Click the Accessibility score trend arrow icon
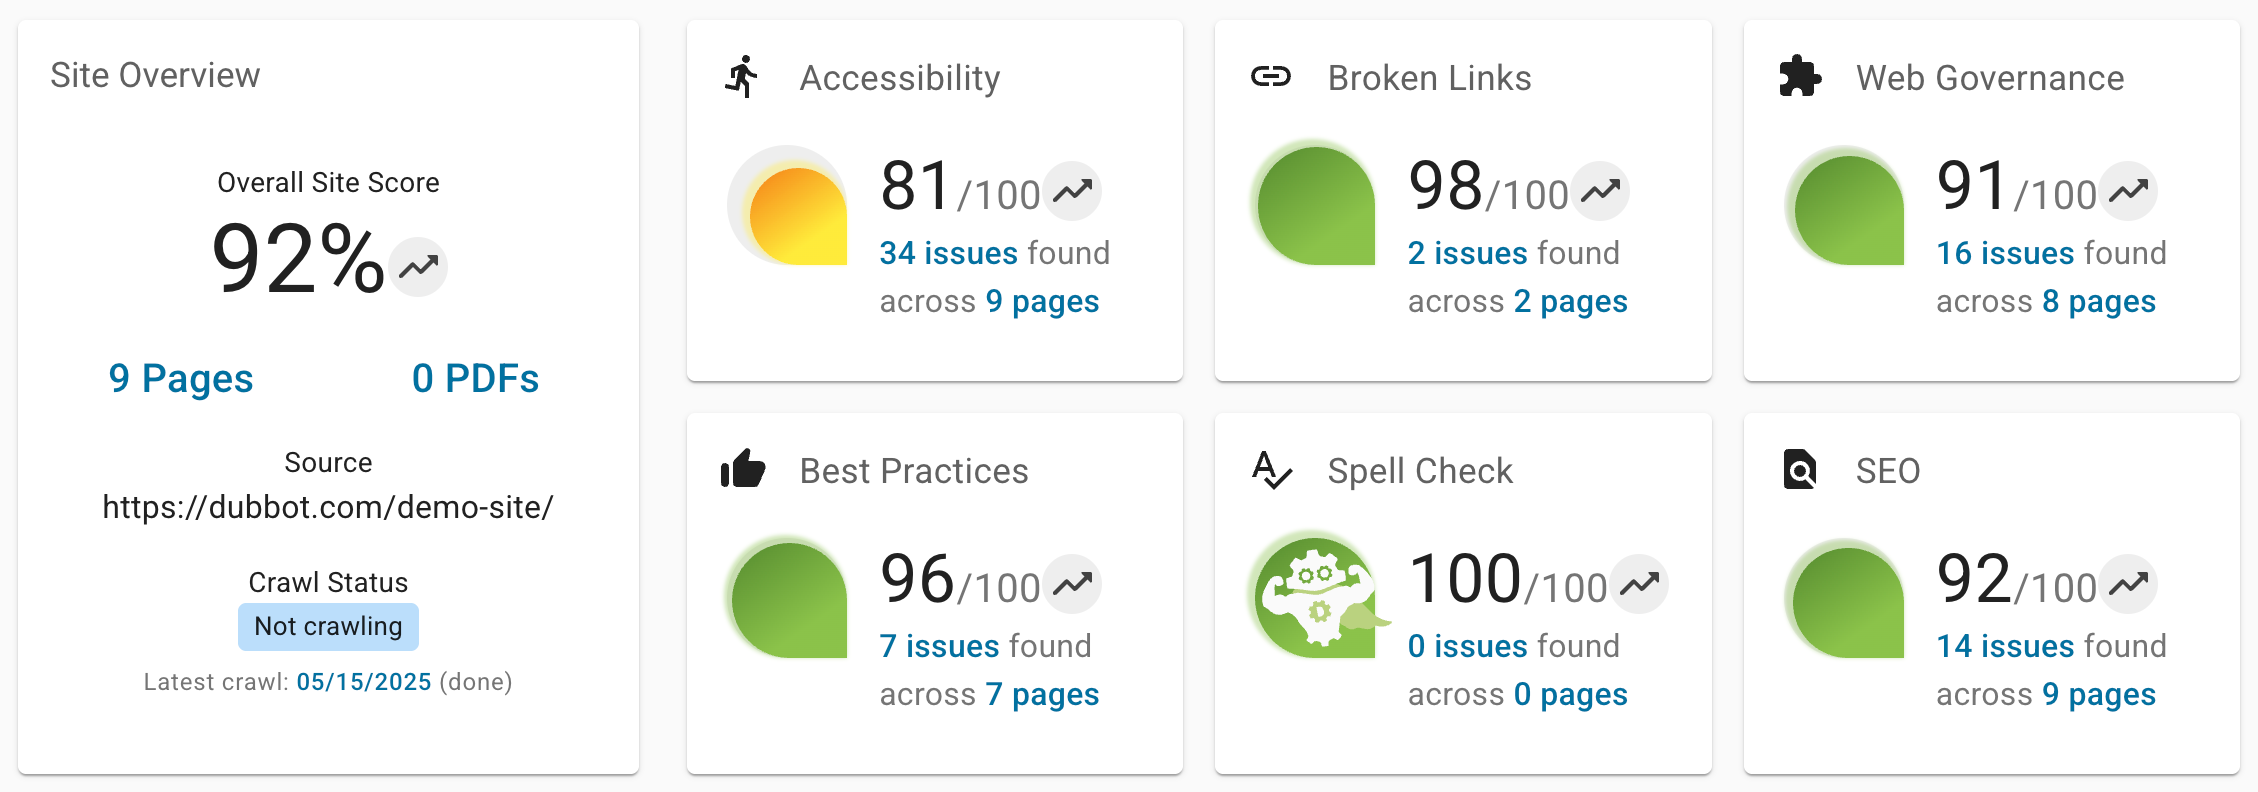The width and height of the screenshot is (2258, 792). 1073,190
